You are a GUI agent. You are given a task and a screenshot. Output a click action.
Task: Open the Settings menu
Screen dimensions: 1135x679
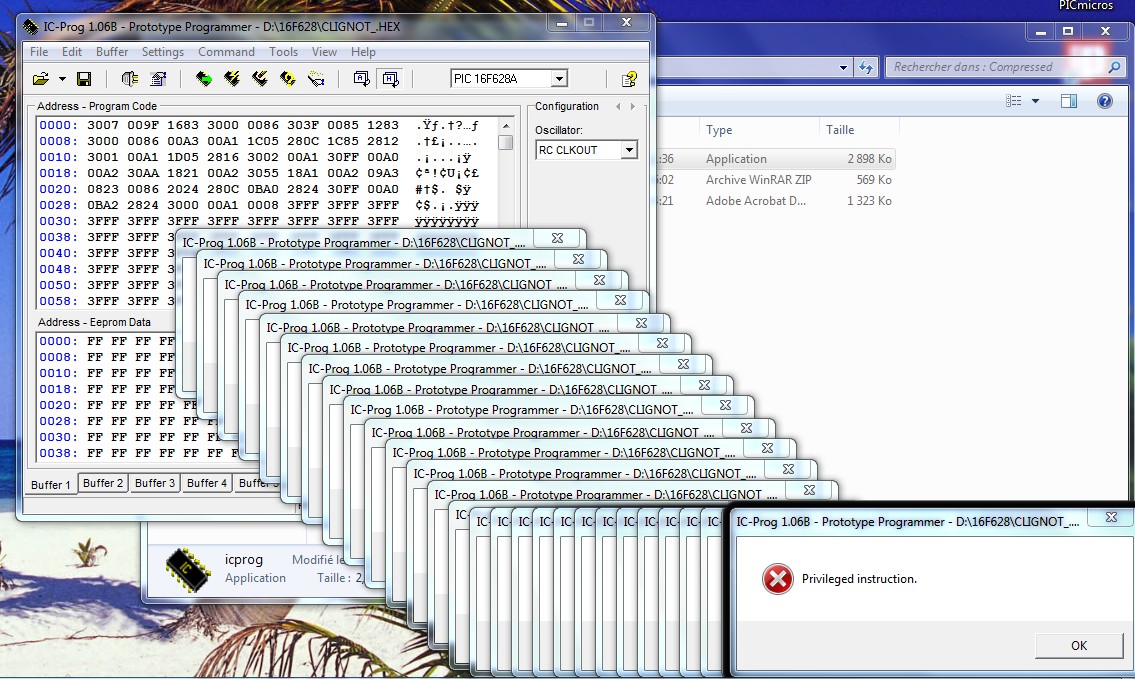(163, 51)
